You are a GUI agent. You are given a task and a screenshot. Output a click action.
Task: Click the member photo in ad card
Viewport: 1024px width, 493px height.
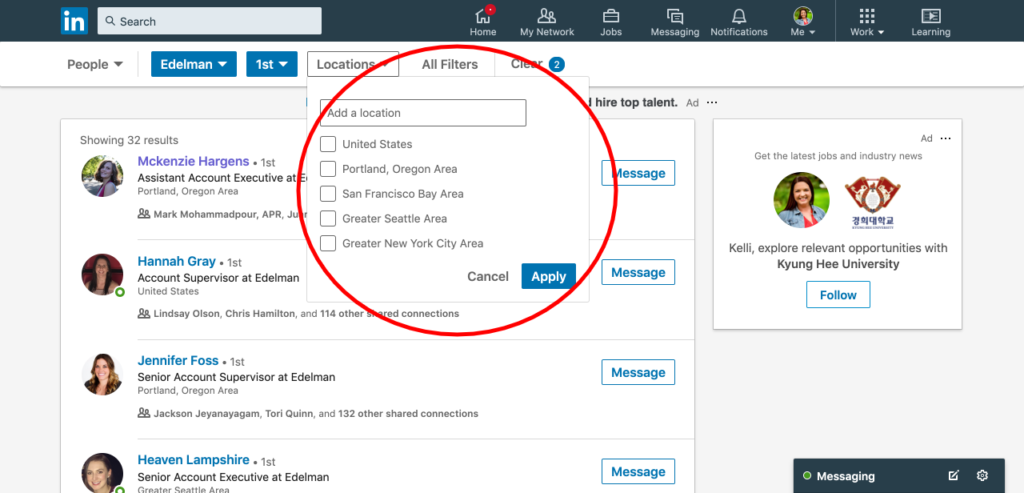pyautogui.click(x=801, y=200)
